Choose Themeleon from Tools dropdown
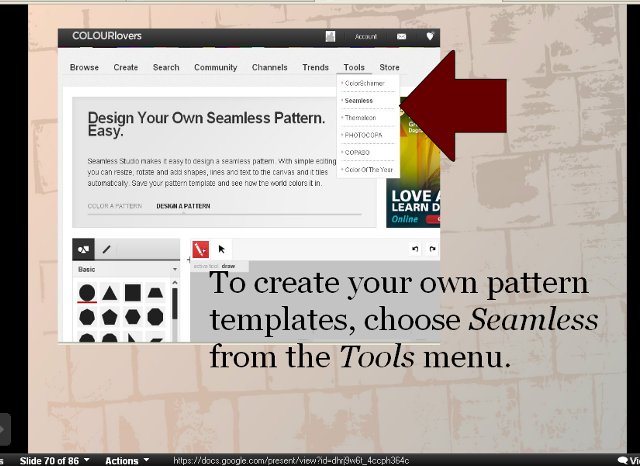640x466 pixels. pos(360,118)
